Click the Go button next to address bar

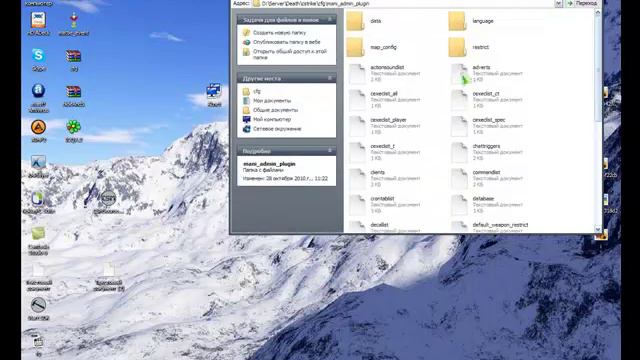click(x=582, y=3)
